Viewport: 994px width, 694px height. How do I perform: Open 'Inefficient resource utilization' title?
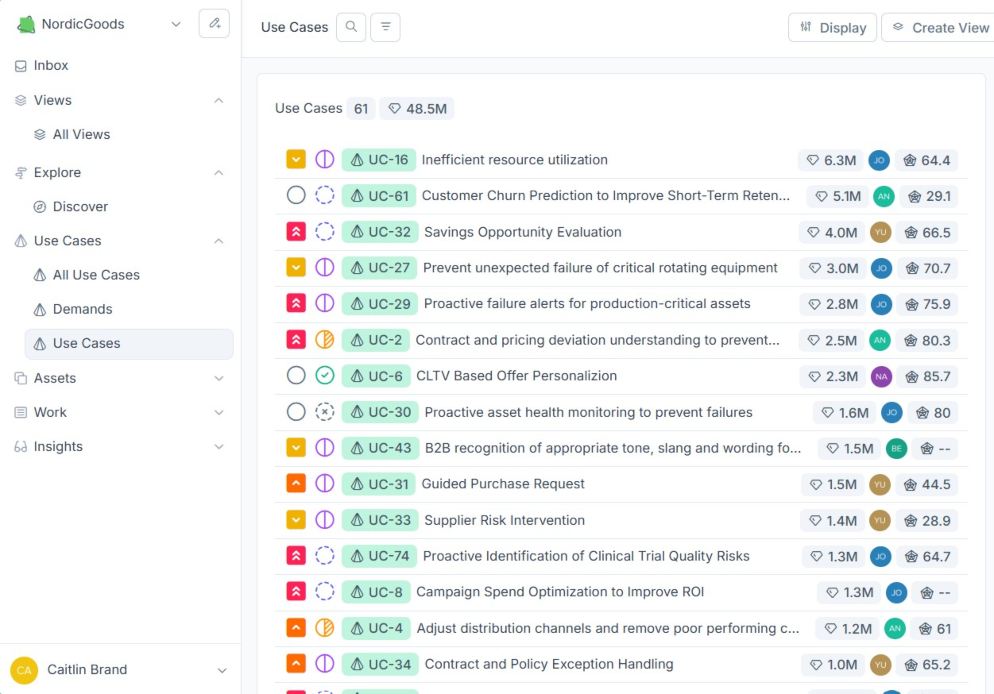click(514, 160)
